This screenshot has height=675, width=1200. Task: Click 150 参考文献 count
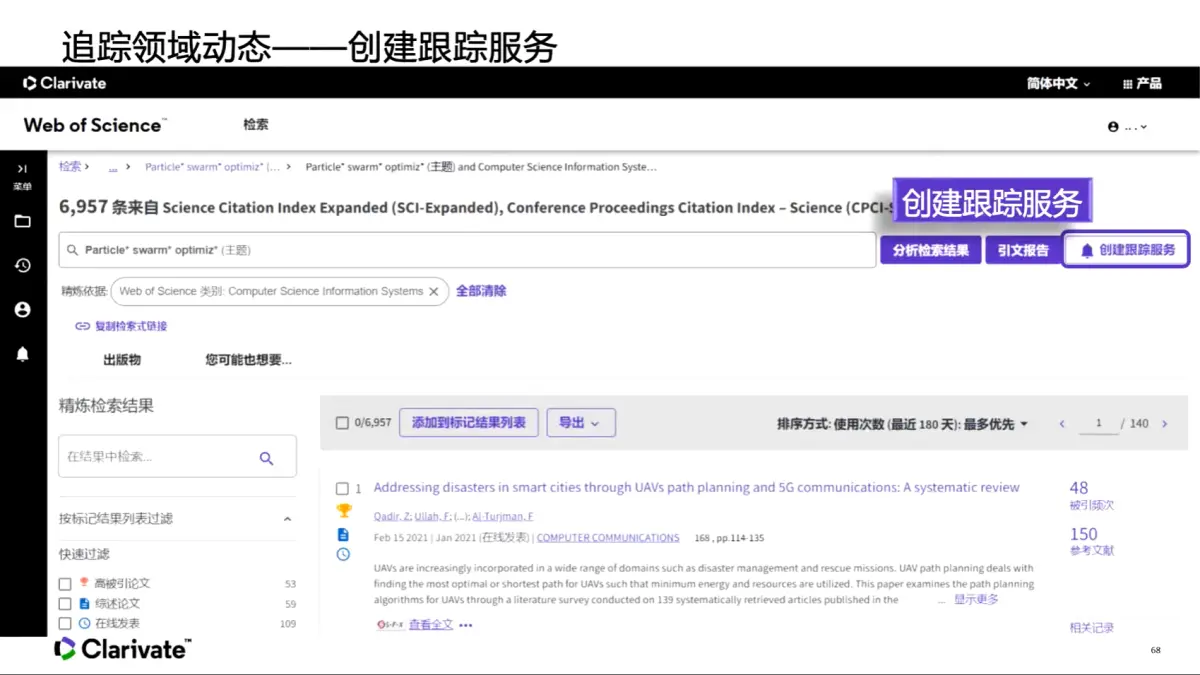point(1083,535)
